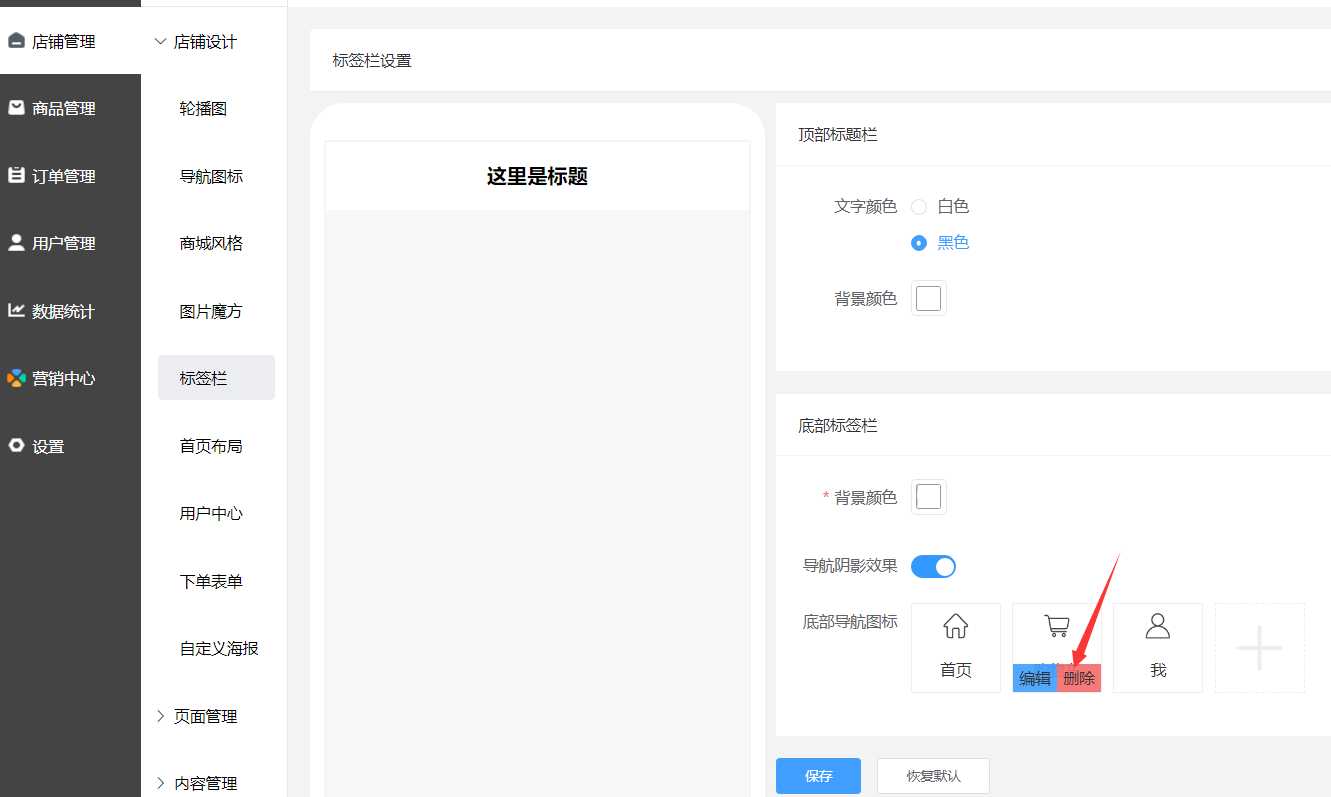1331x797 pixels.
Task: Select the shopping cart nav icon
Action: [x=1057, y=626]
